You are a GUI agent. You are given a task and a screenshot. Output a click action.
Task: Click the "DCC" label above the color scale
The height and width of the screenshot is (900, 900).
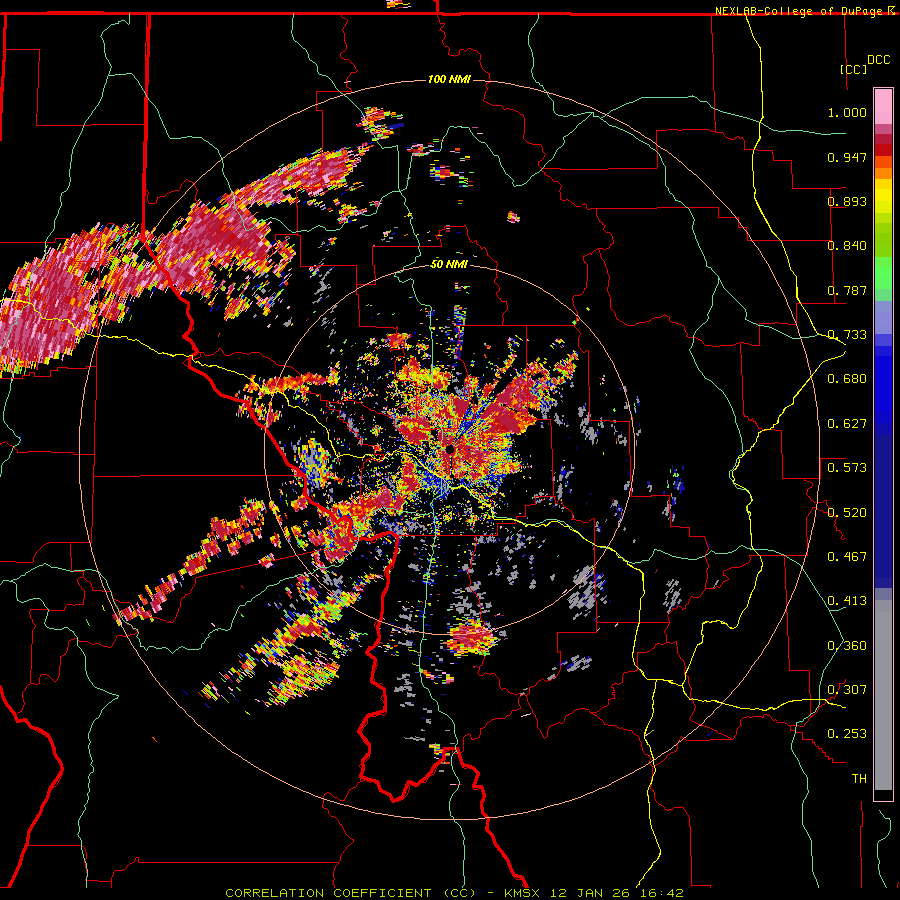click(x=879, y=60)
